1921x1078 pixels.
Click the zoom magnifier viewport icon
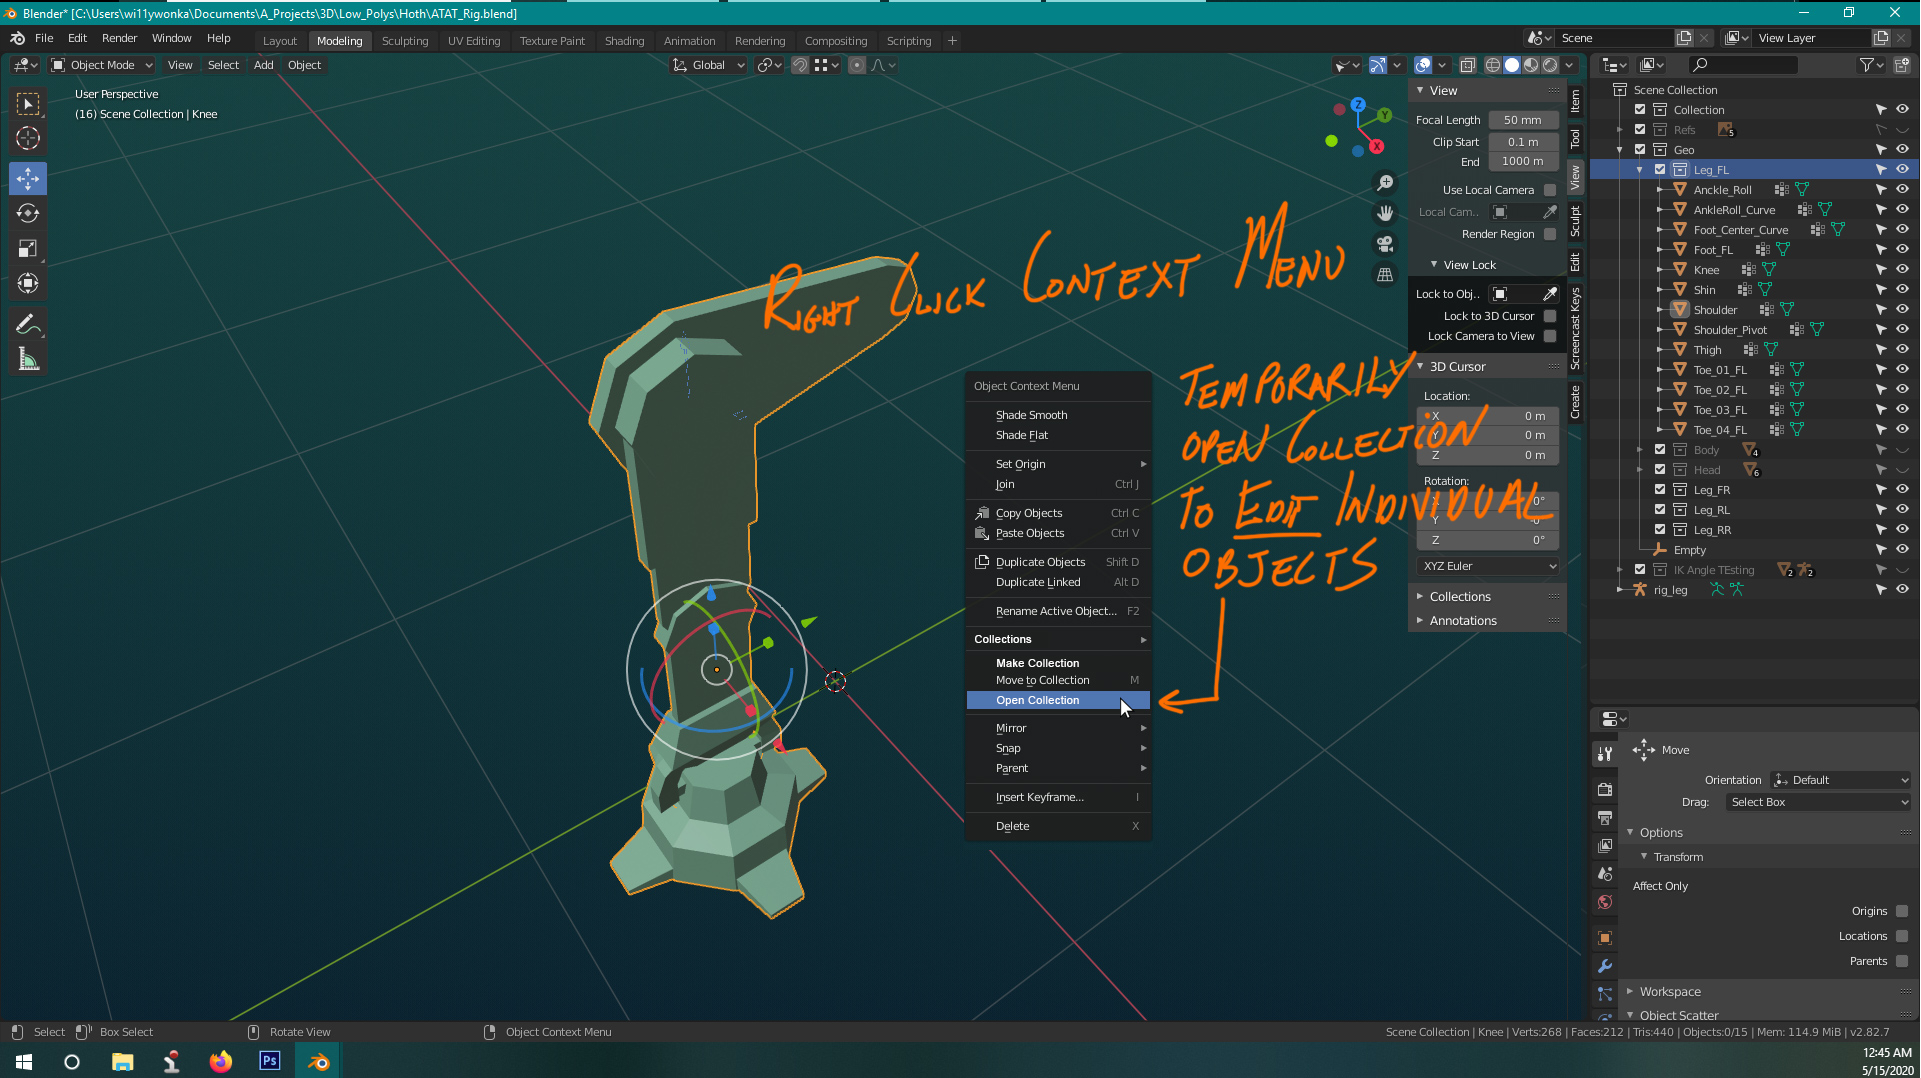pos(1385,183)
